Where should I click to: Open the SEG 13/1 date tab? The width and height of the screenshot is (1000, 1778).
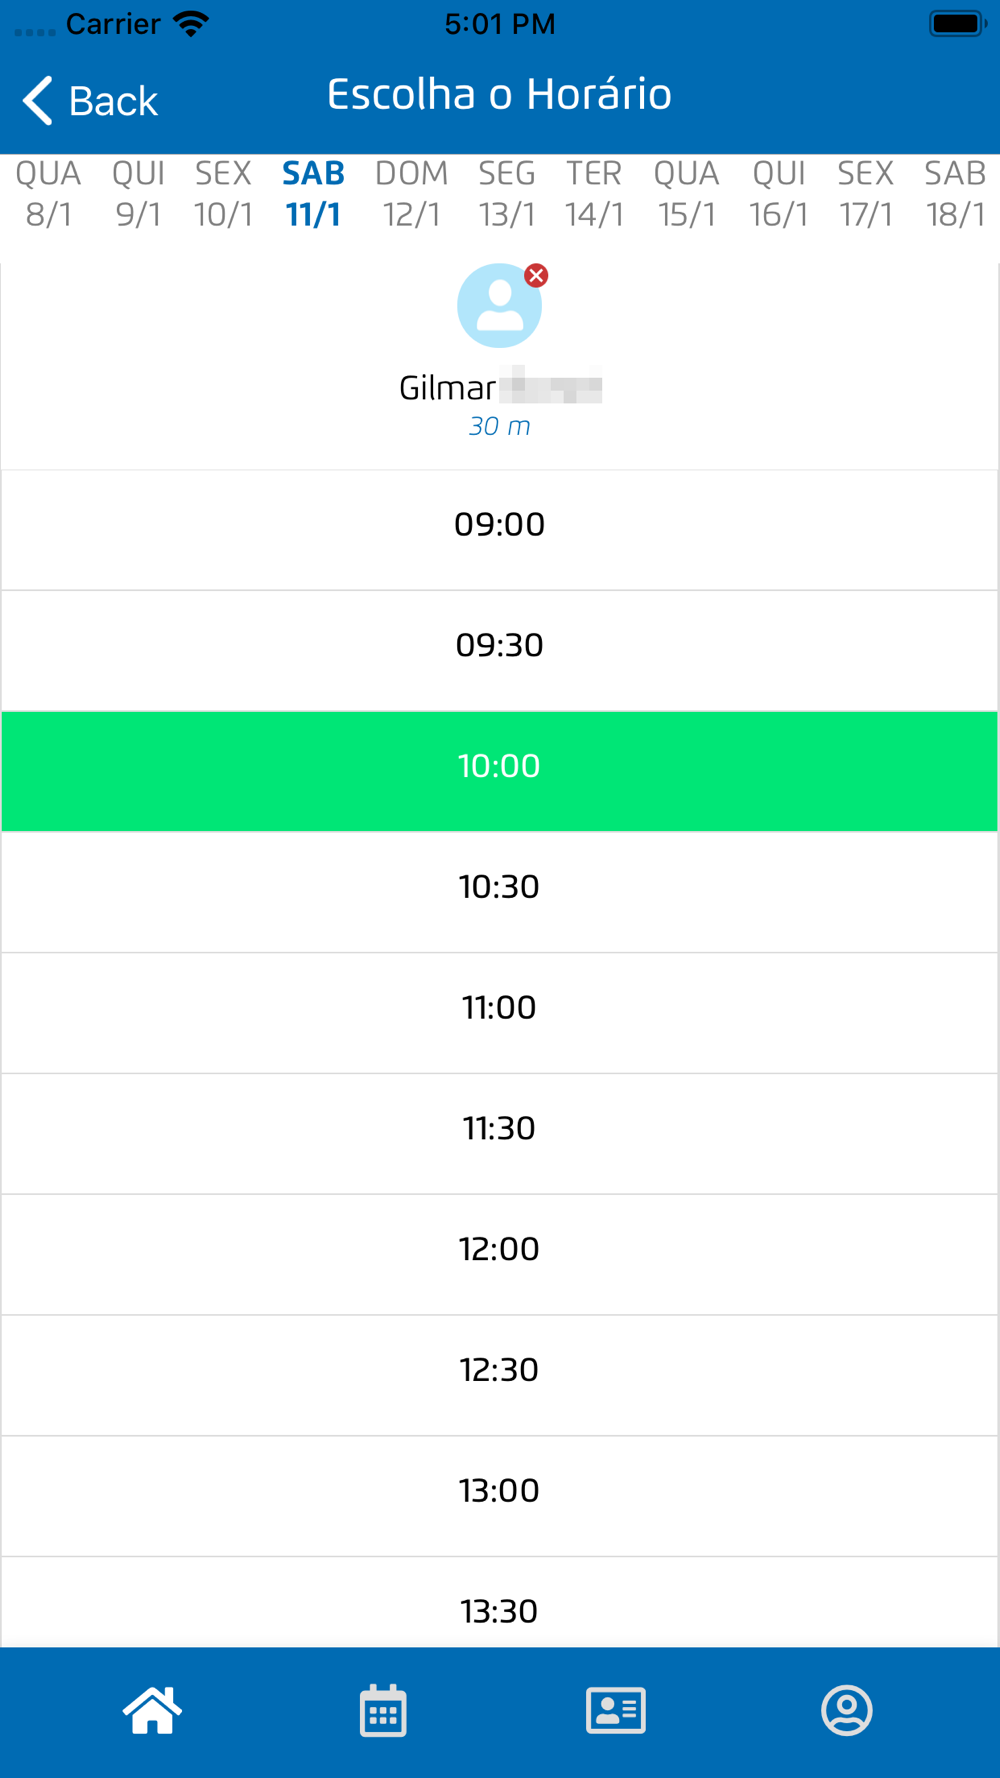coord(507,194)
